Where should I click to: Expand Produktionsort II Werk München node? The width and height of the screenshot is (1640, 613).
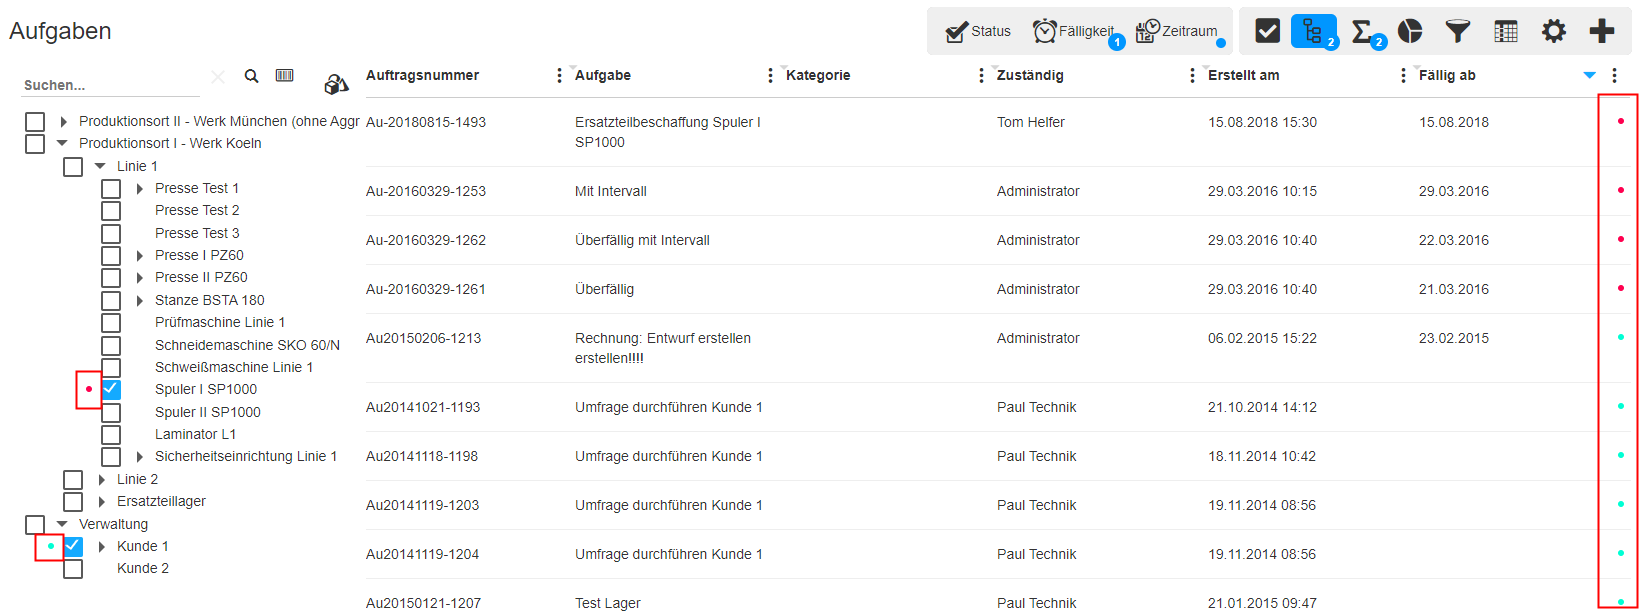[64, 121]
